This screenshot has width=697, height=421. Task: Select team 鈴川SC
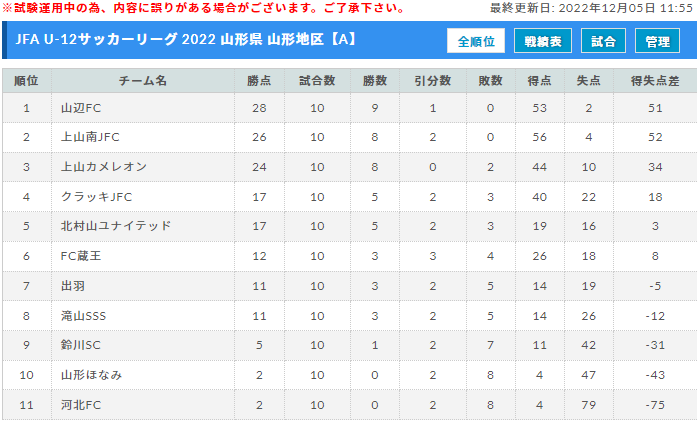tap(81, 345)
